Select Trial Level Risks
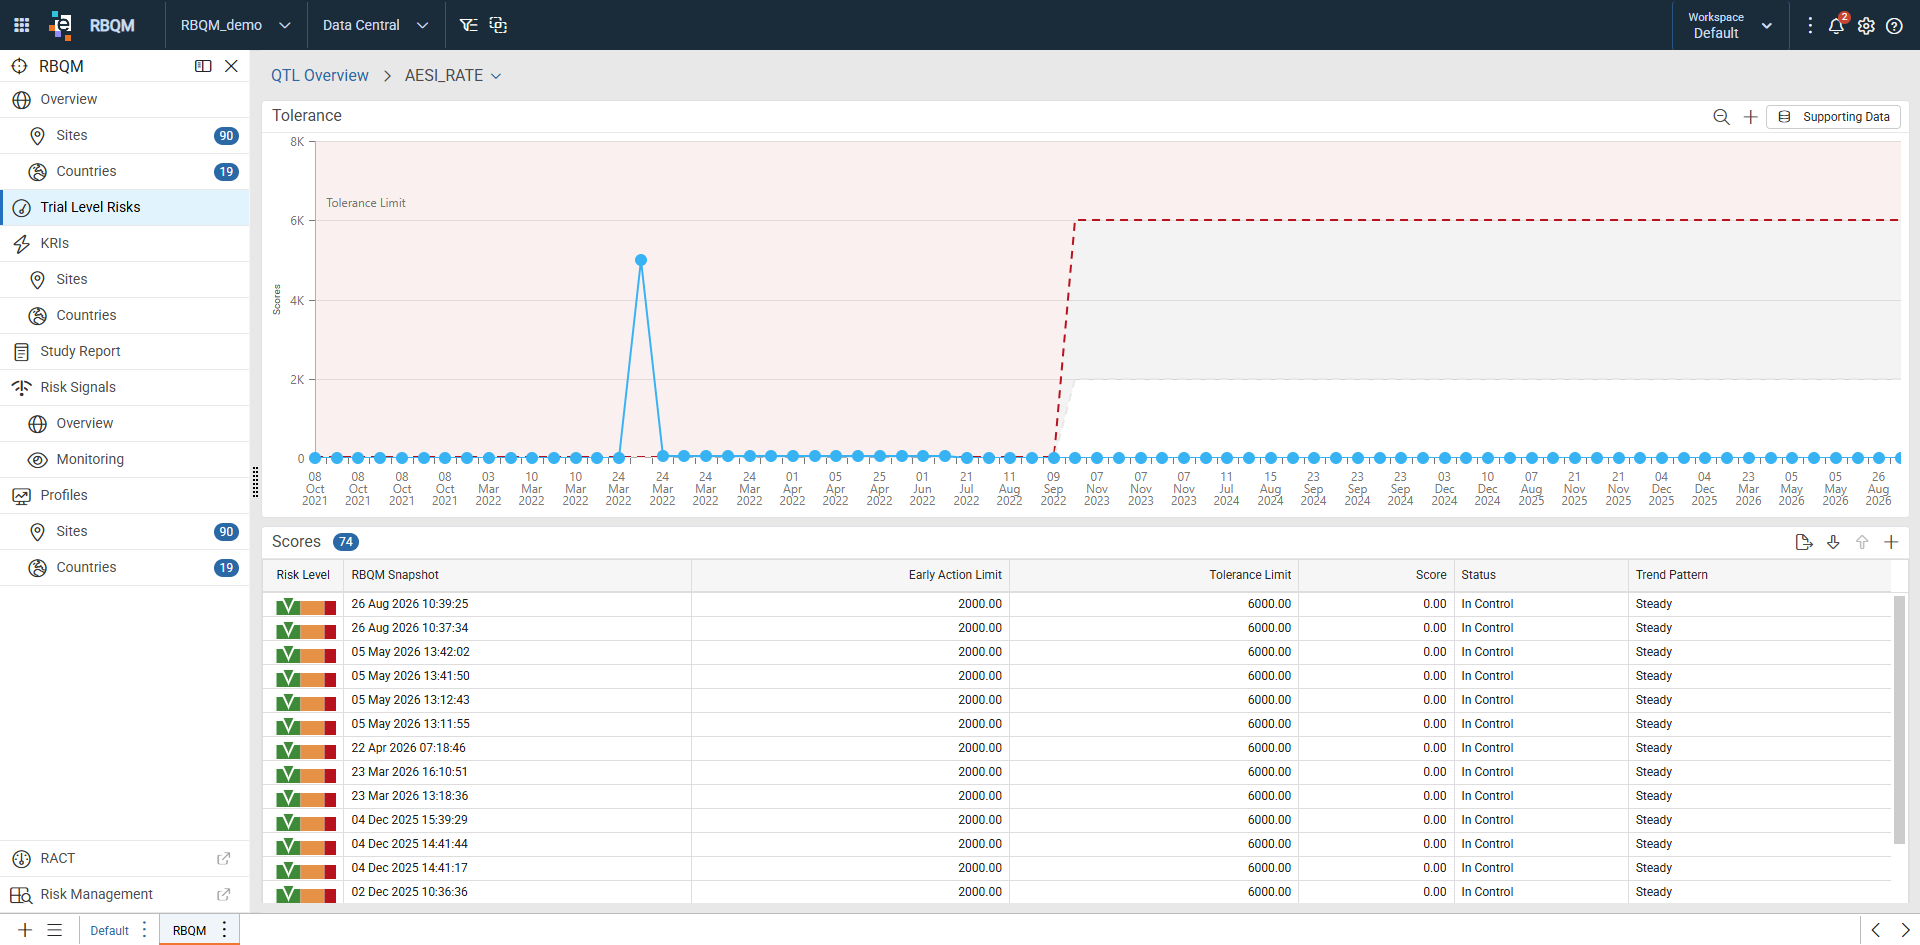 [x=125, y=207]
